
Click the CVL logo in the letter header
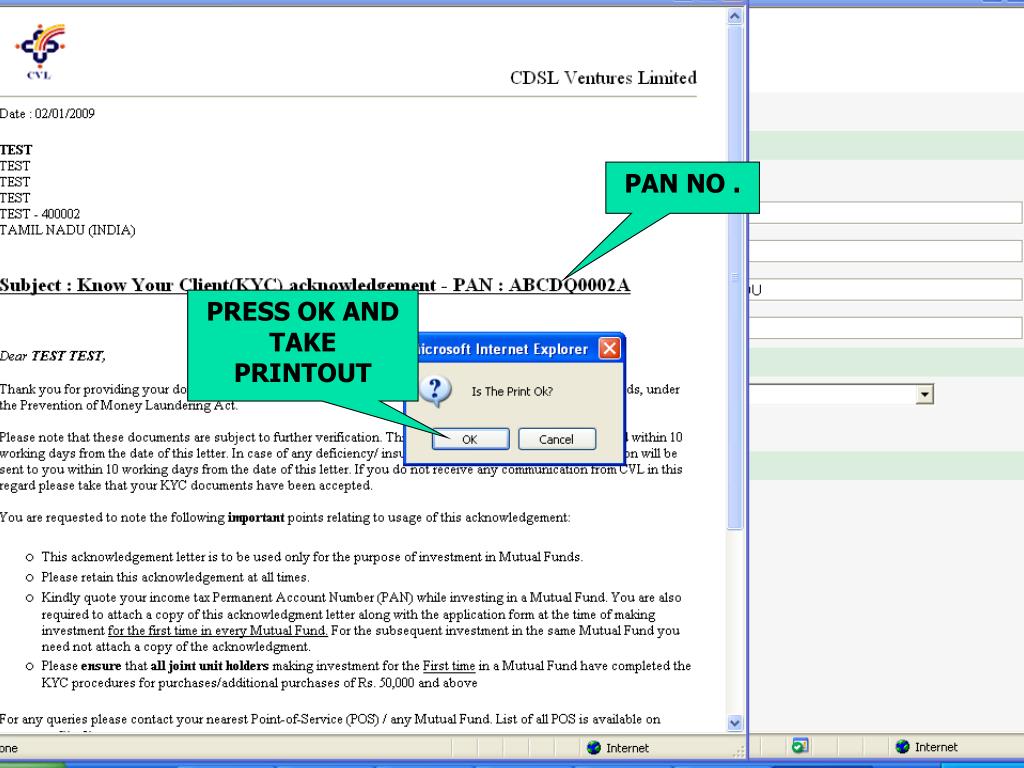pos(40,52)
